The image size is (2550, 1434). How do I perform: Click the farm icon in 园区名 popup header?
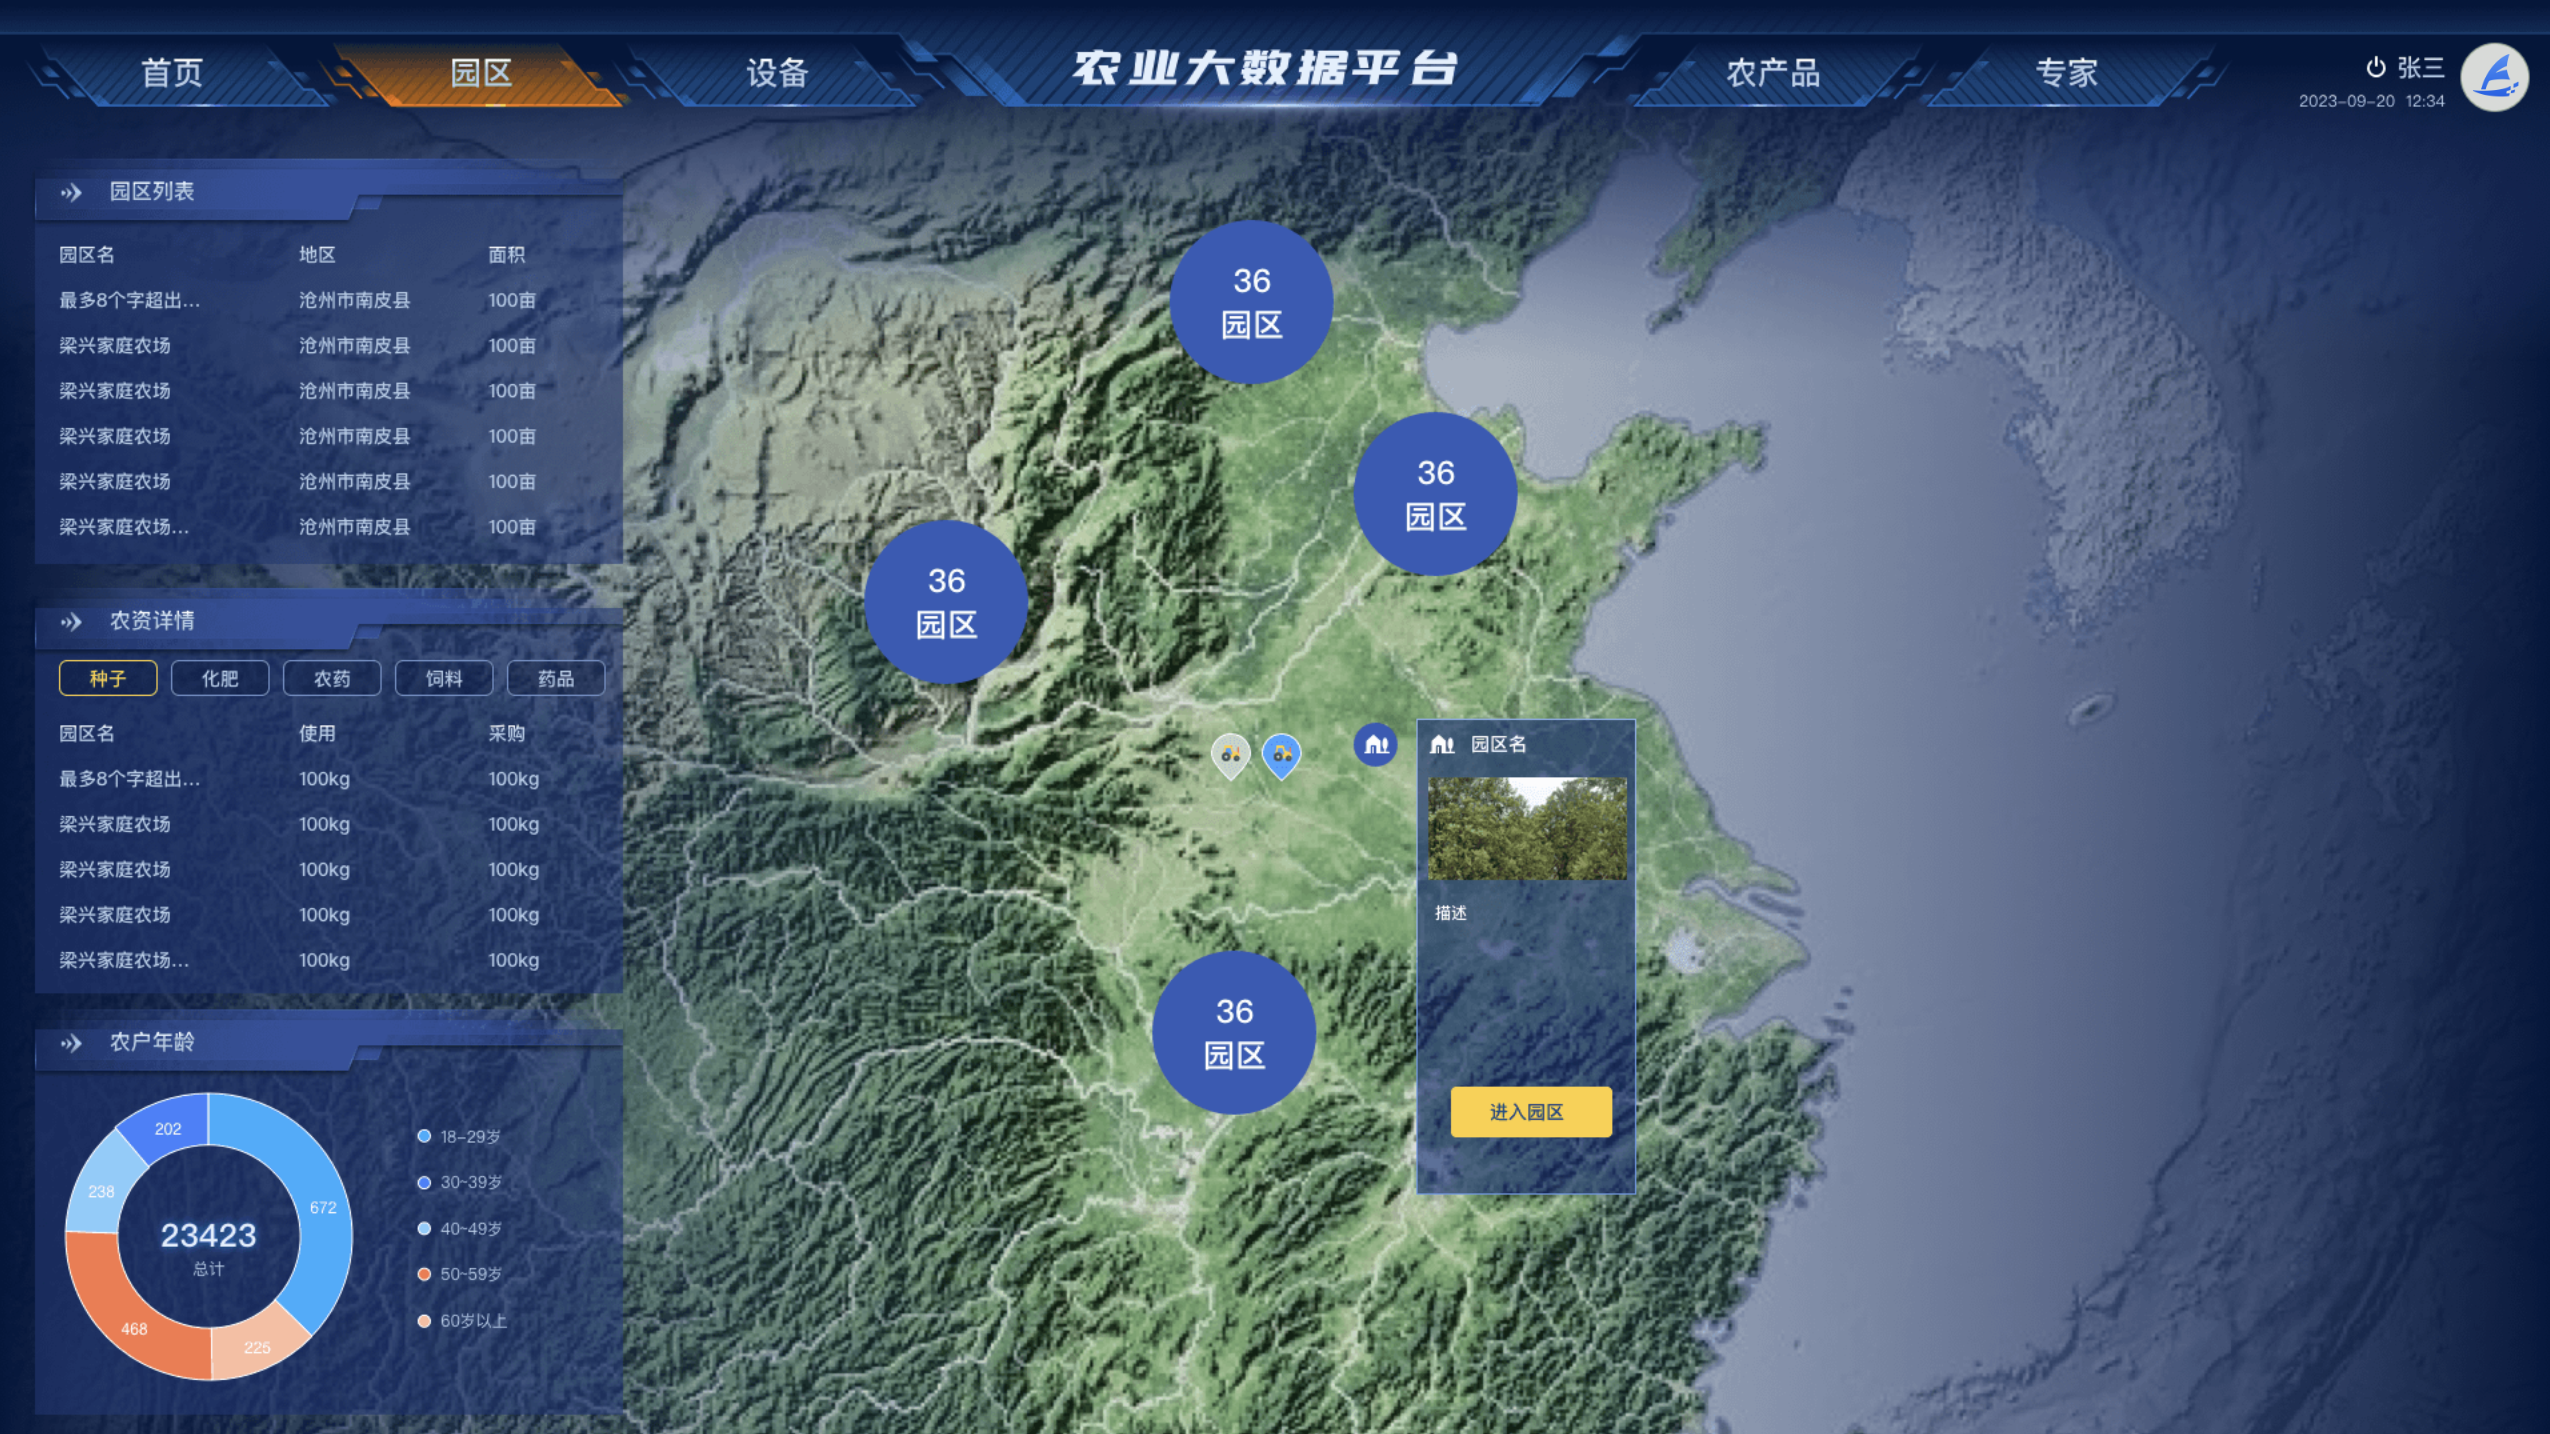(x=1441, y=744)
